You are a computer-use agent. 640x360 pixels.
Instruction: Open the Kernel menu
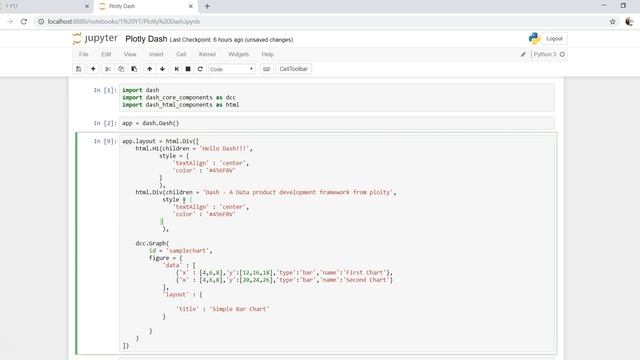(x=207, y=54)
